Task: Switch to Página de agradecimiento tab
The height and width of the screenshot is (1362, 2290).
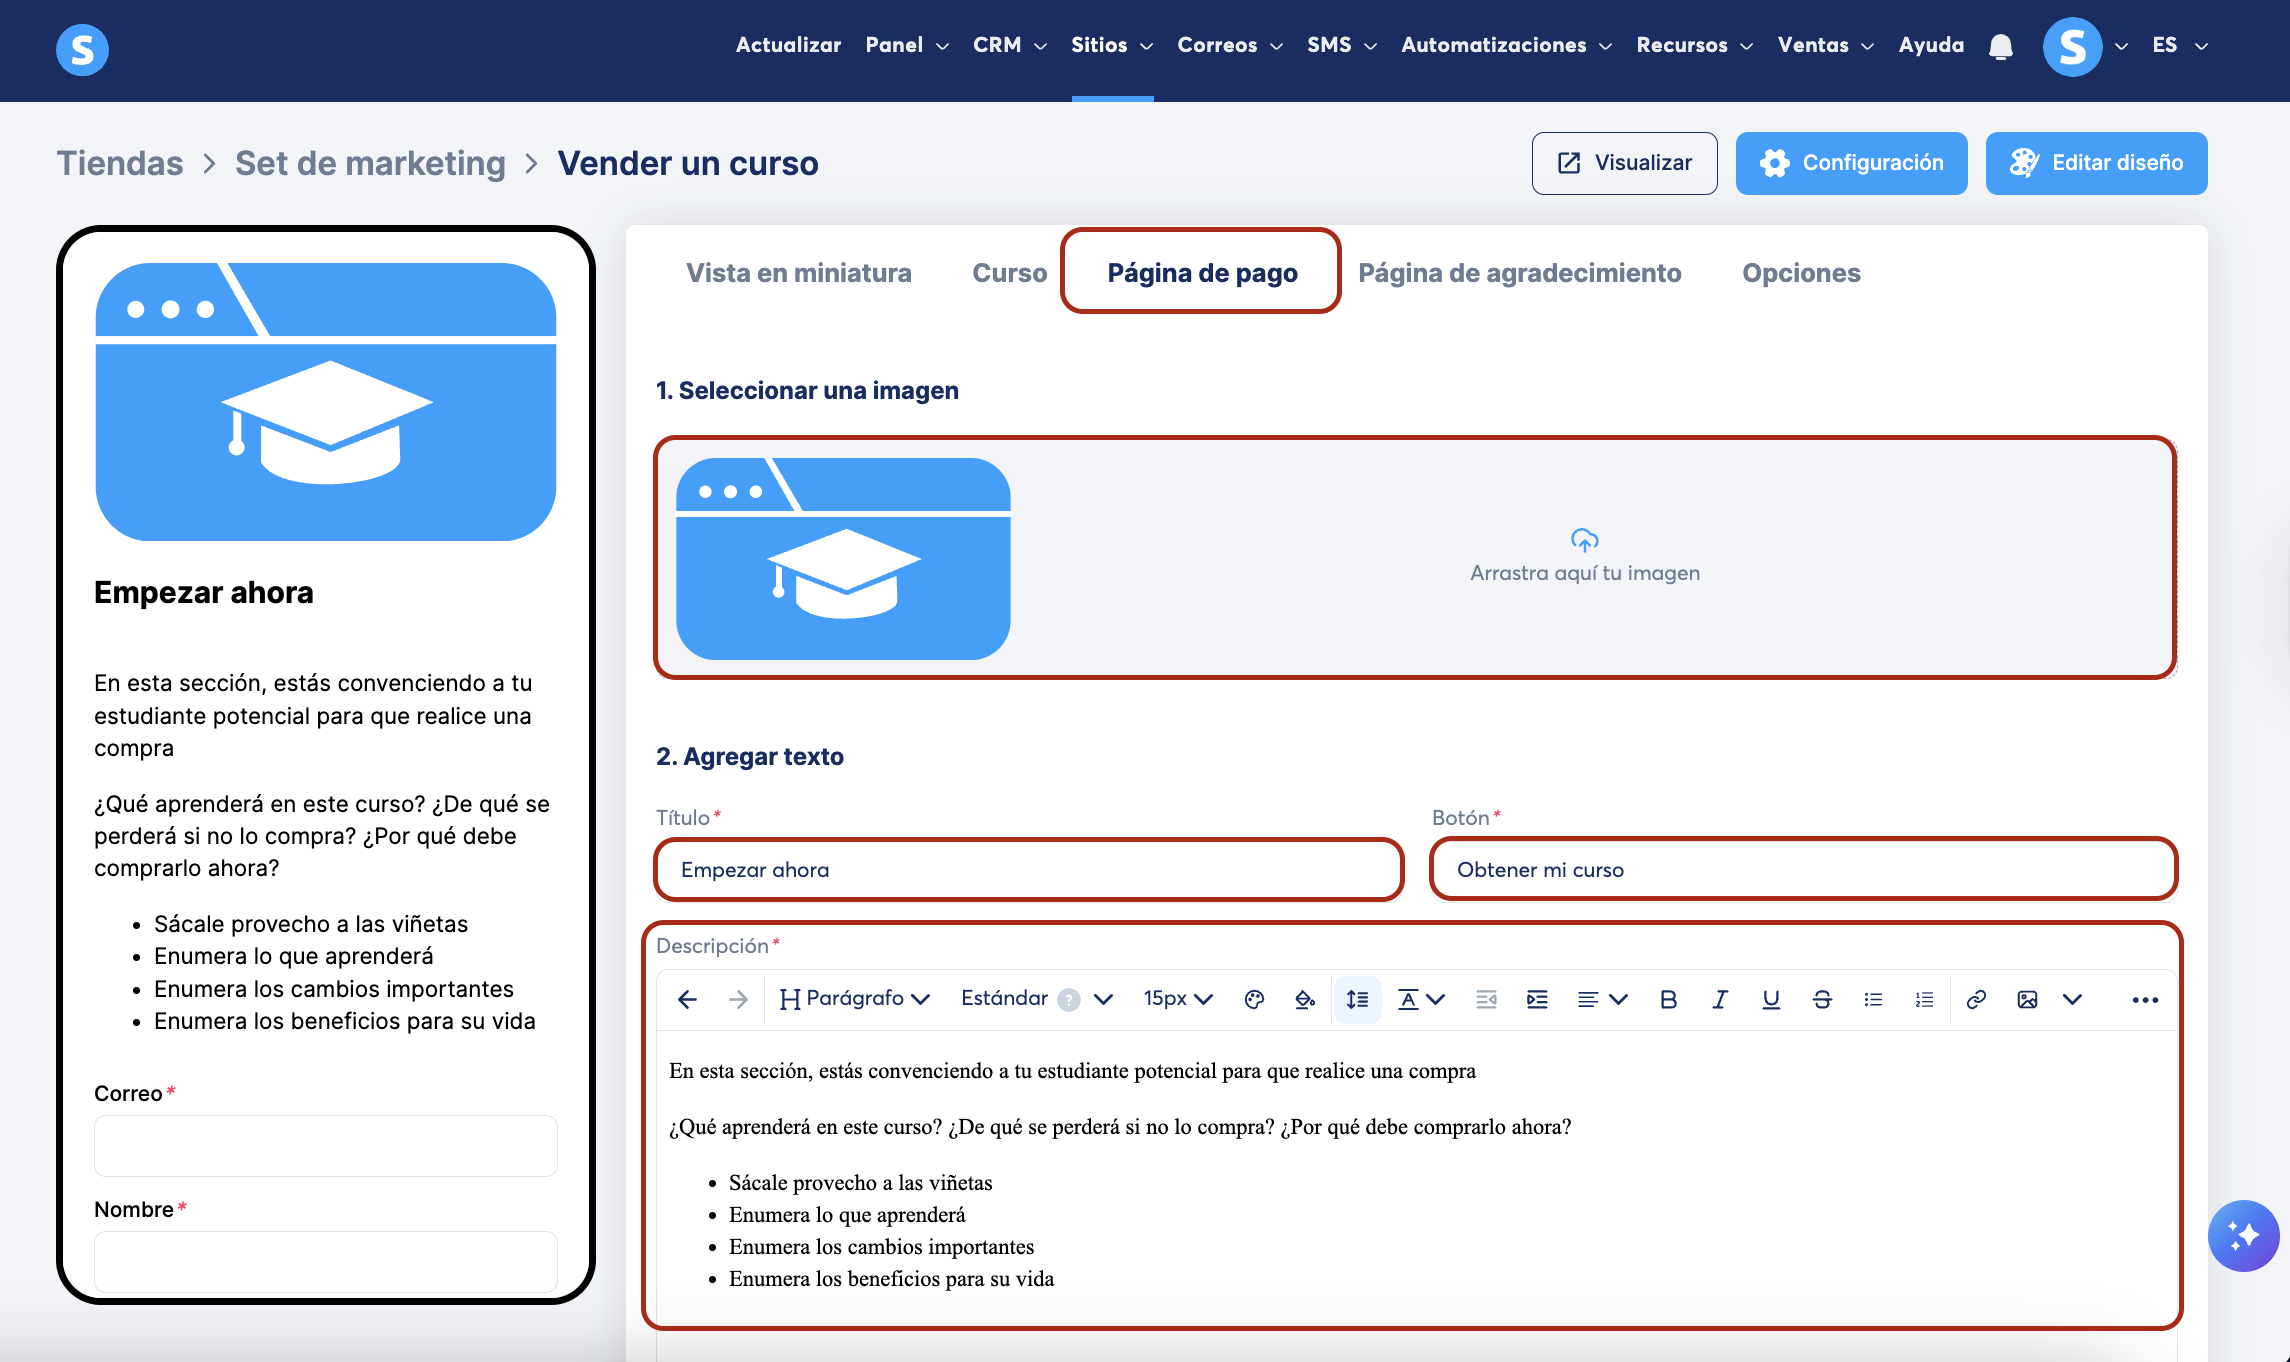Action: [1519, 273]
